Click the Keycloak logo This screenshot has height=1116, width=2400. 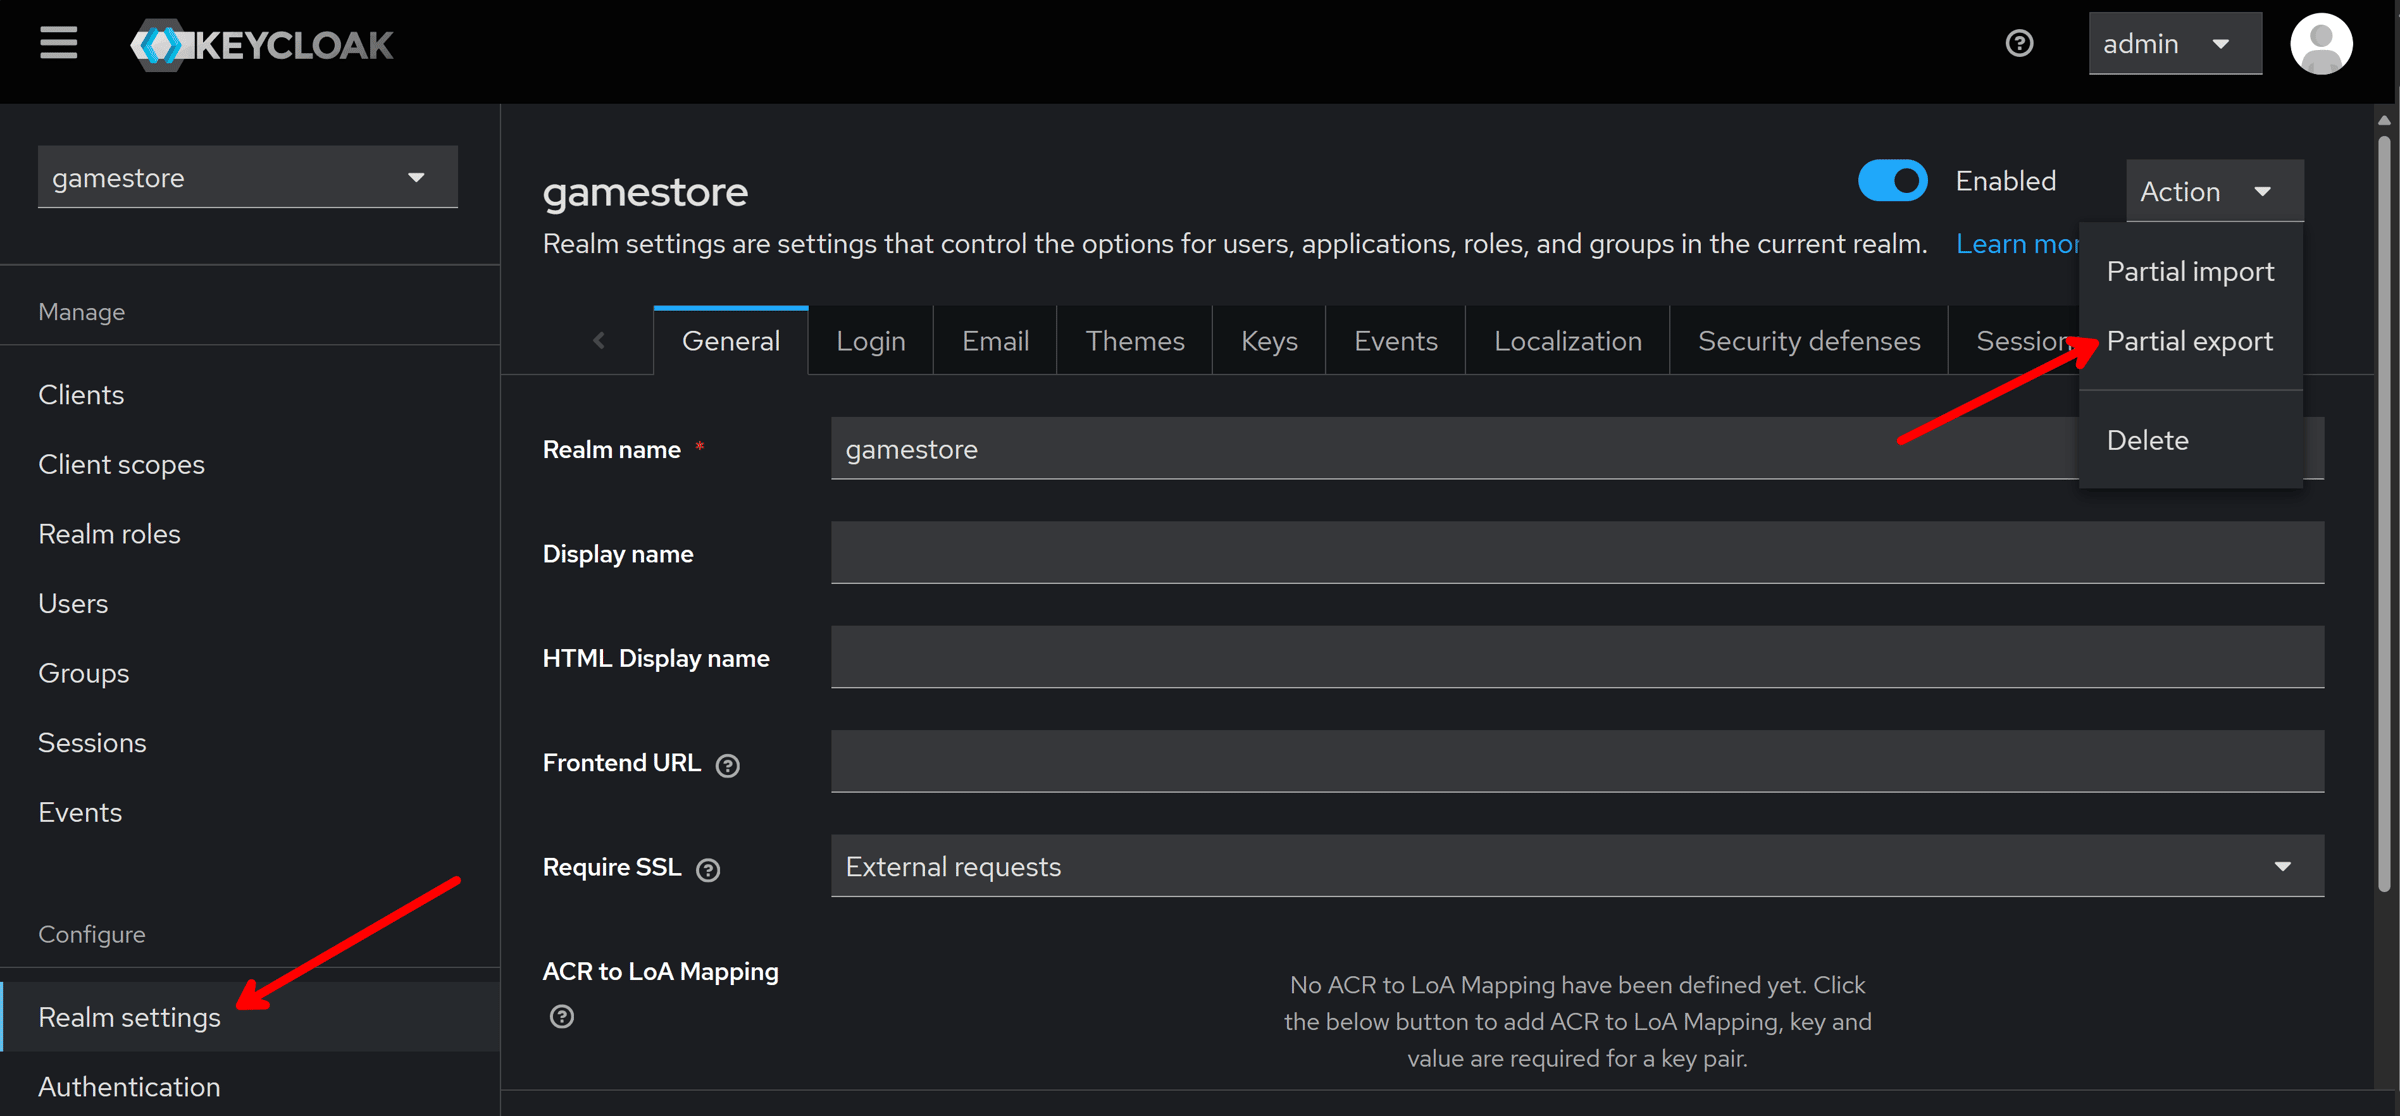(x=262, y=45)
